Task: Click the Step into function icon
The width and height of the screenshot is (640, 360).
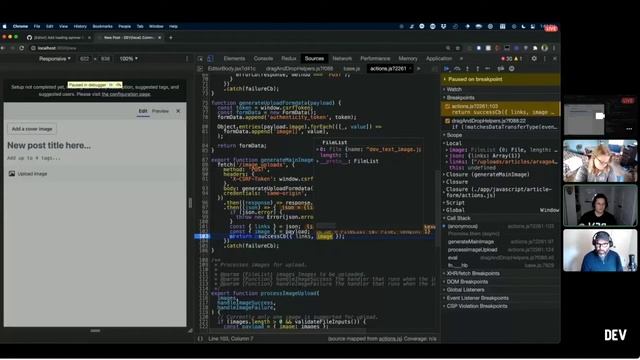Action: click(468, 69)
